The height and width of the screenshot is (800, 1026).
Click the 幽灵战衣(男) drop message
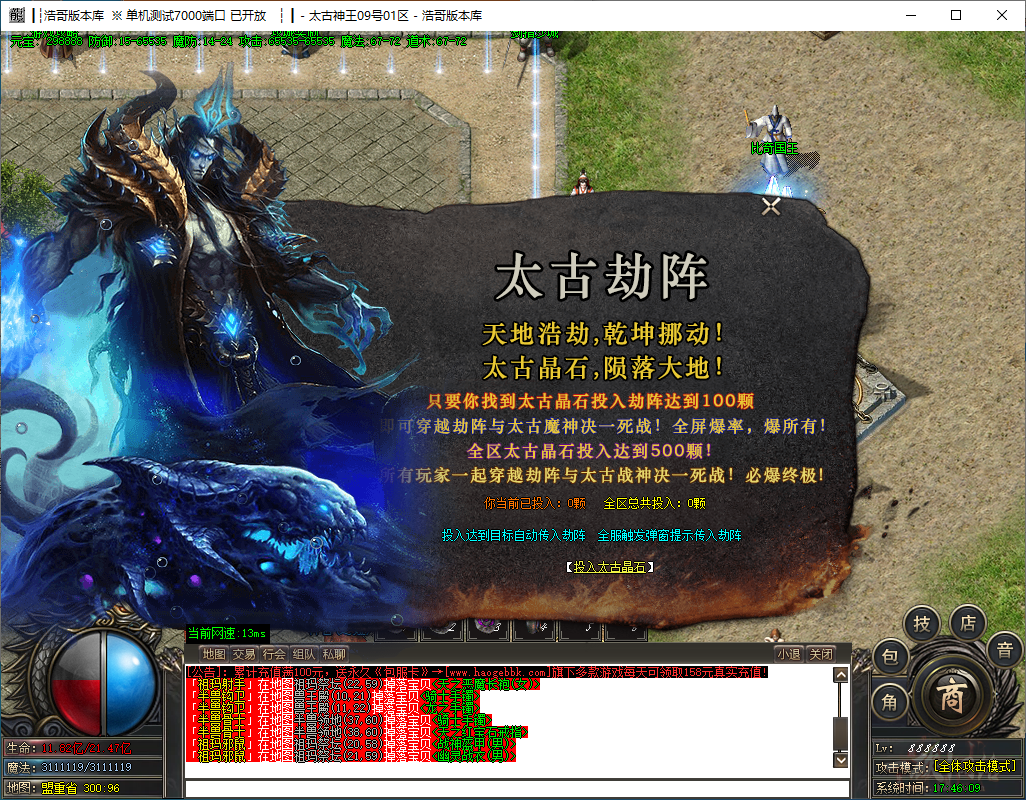pyautogui.click(x=351, y=756)
